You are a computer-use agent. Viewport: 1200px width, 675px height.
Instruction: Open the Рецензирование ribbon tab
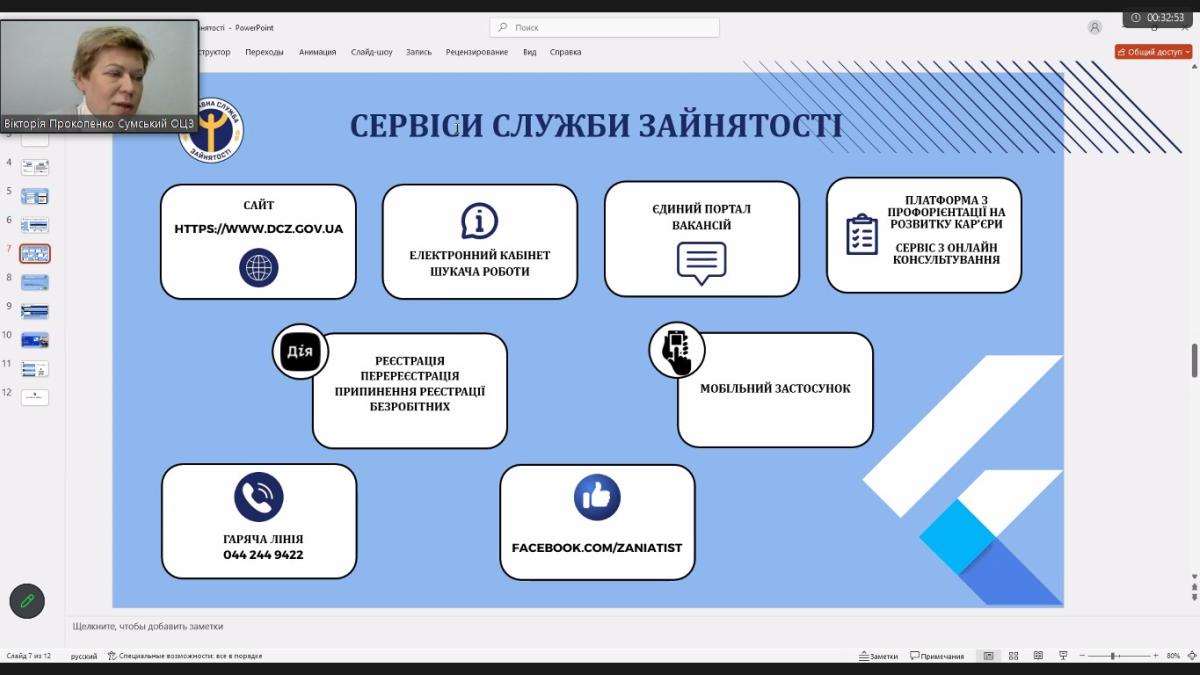coord(476,52)
